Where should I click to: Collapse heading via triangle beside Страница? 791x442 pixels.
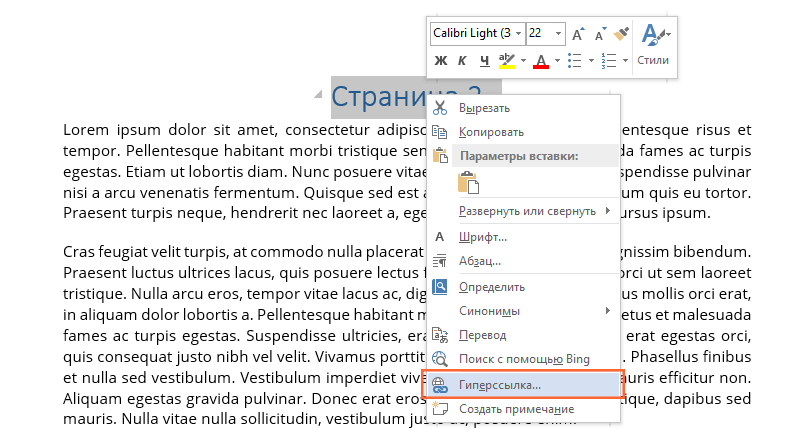point(318,94)
